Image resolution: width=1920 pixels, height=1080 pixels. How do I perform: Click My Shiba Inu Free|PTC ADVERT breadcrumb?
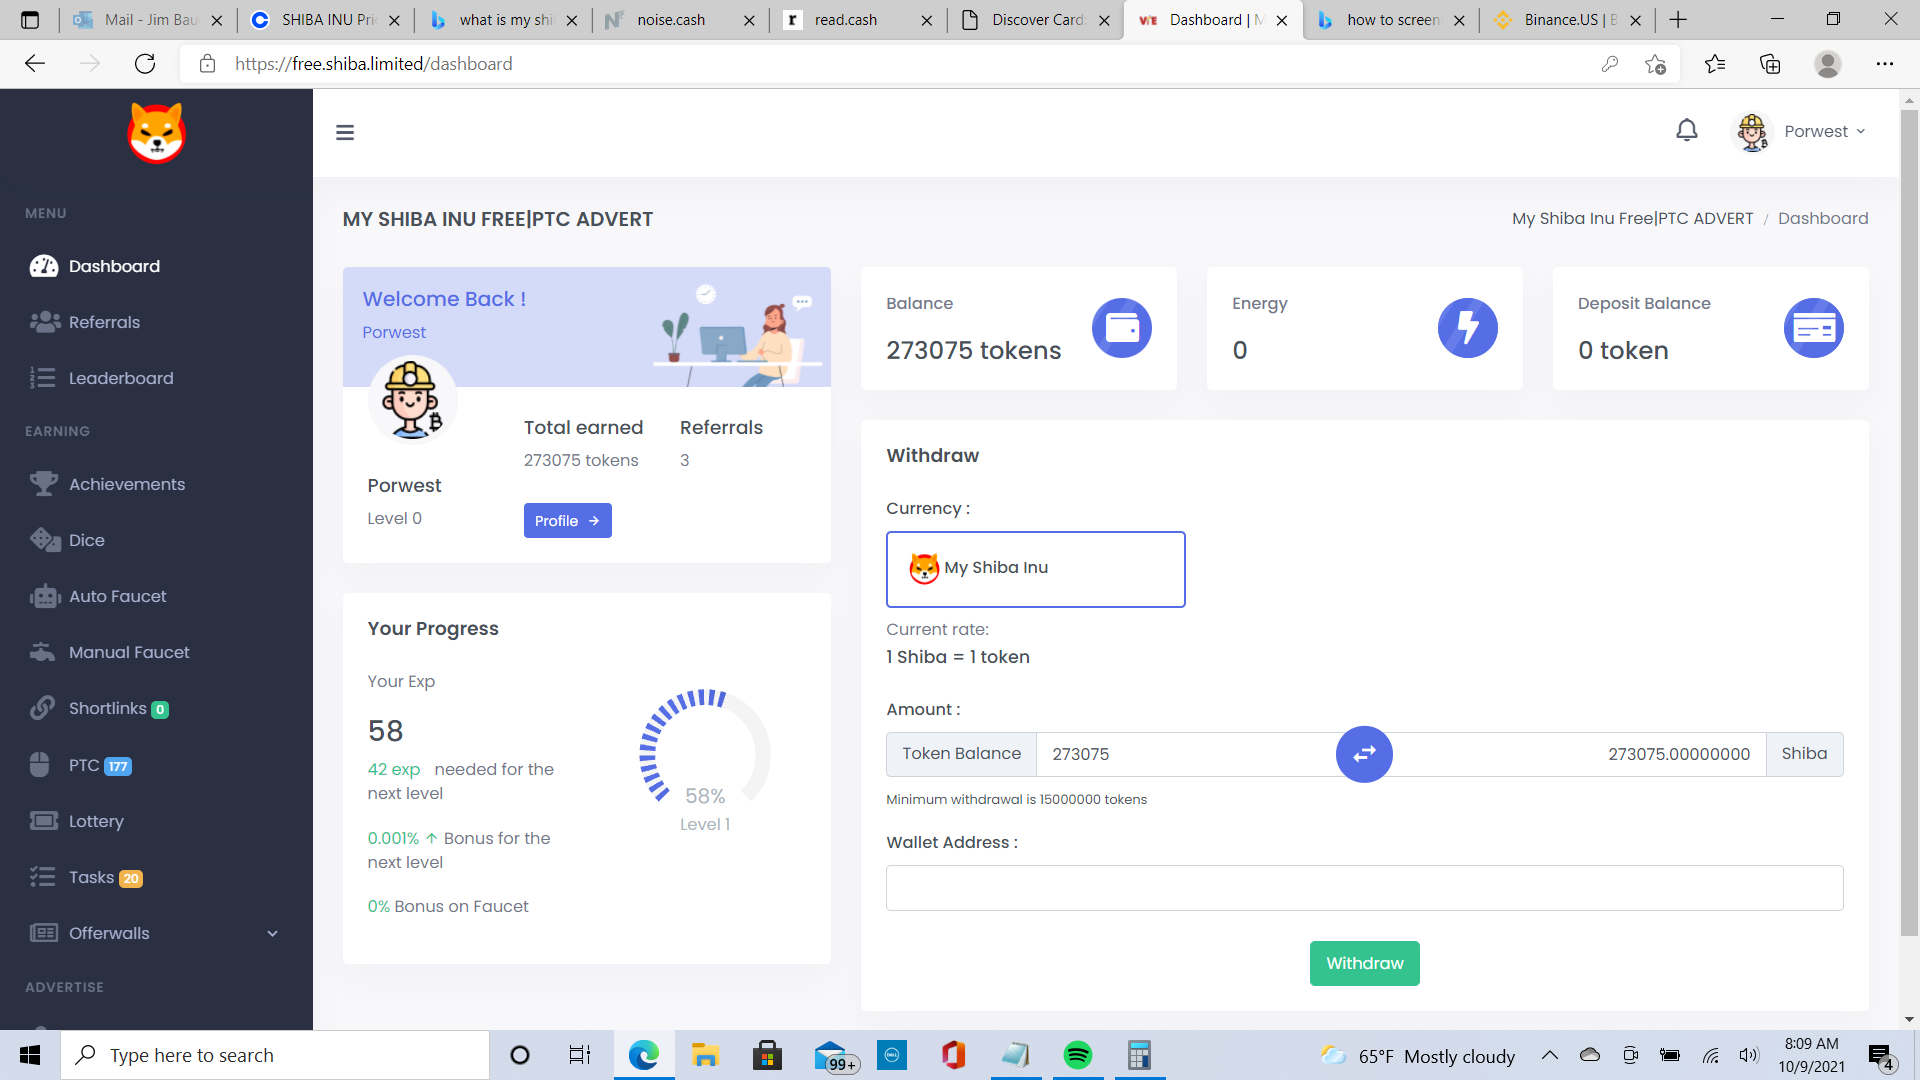(1632, 218)
